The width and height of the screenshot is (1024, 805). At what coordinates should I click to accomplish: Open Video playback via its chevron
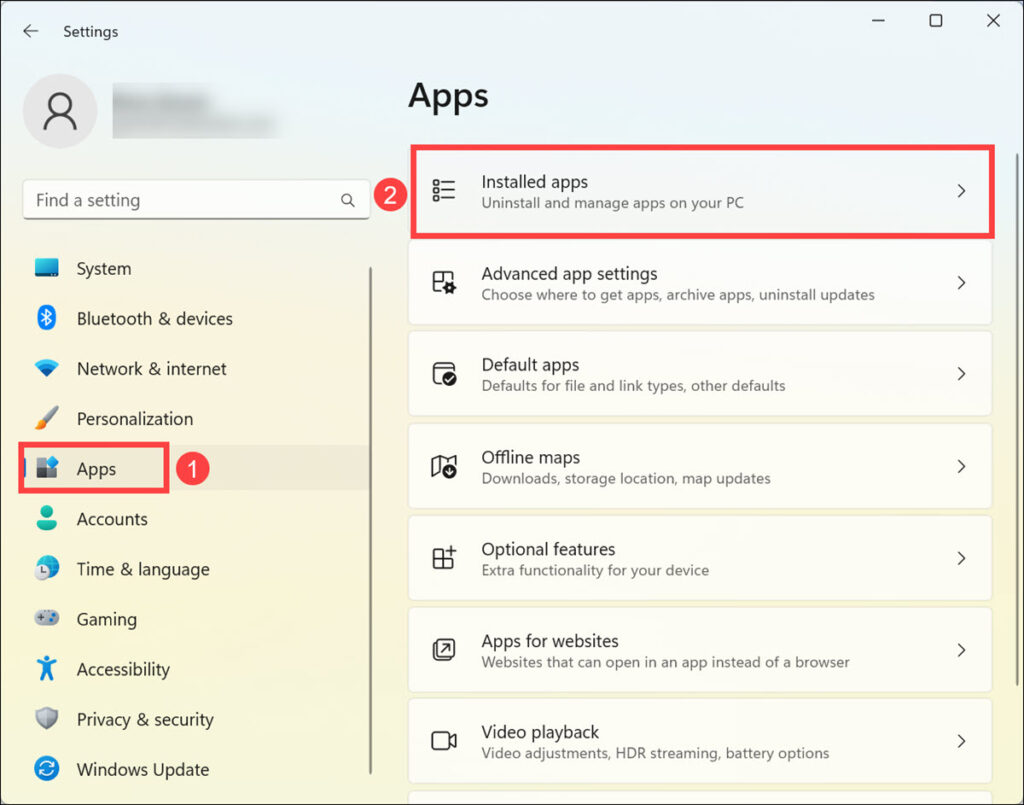pyautogui.click(x=960, y=741)
